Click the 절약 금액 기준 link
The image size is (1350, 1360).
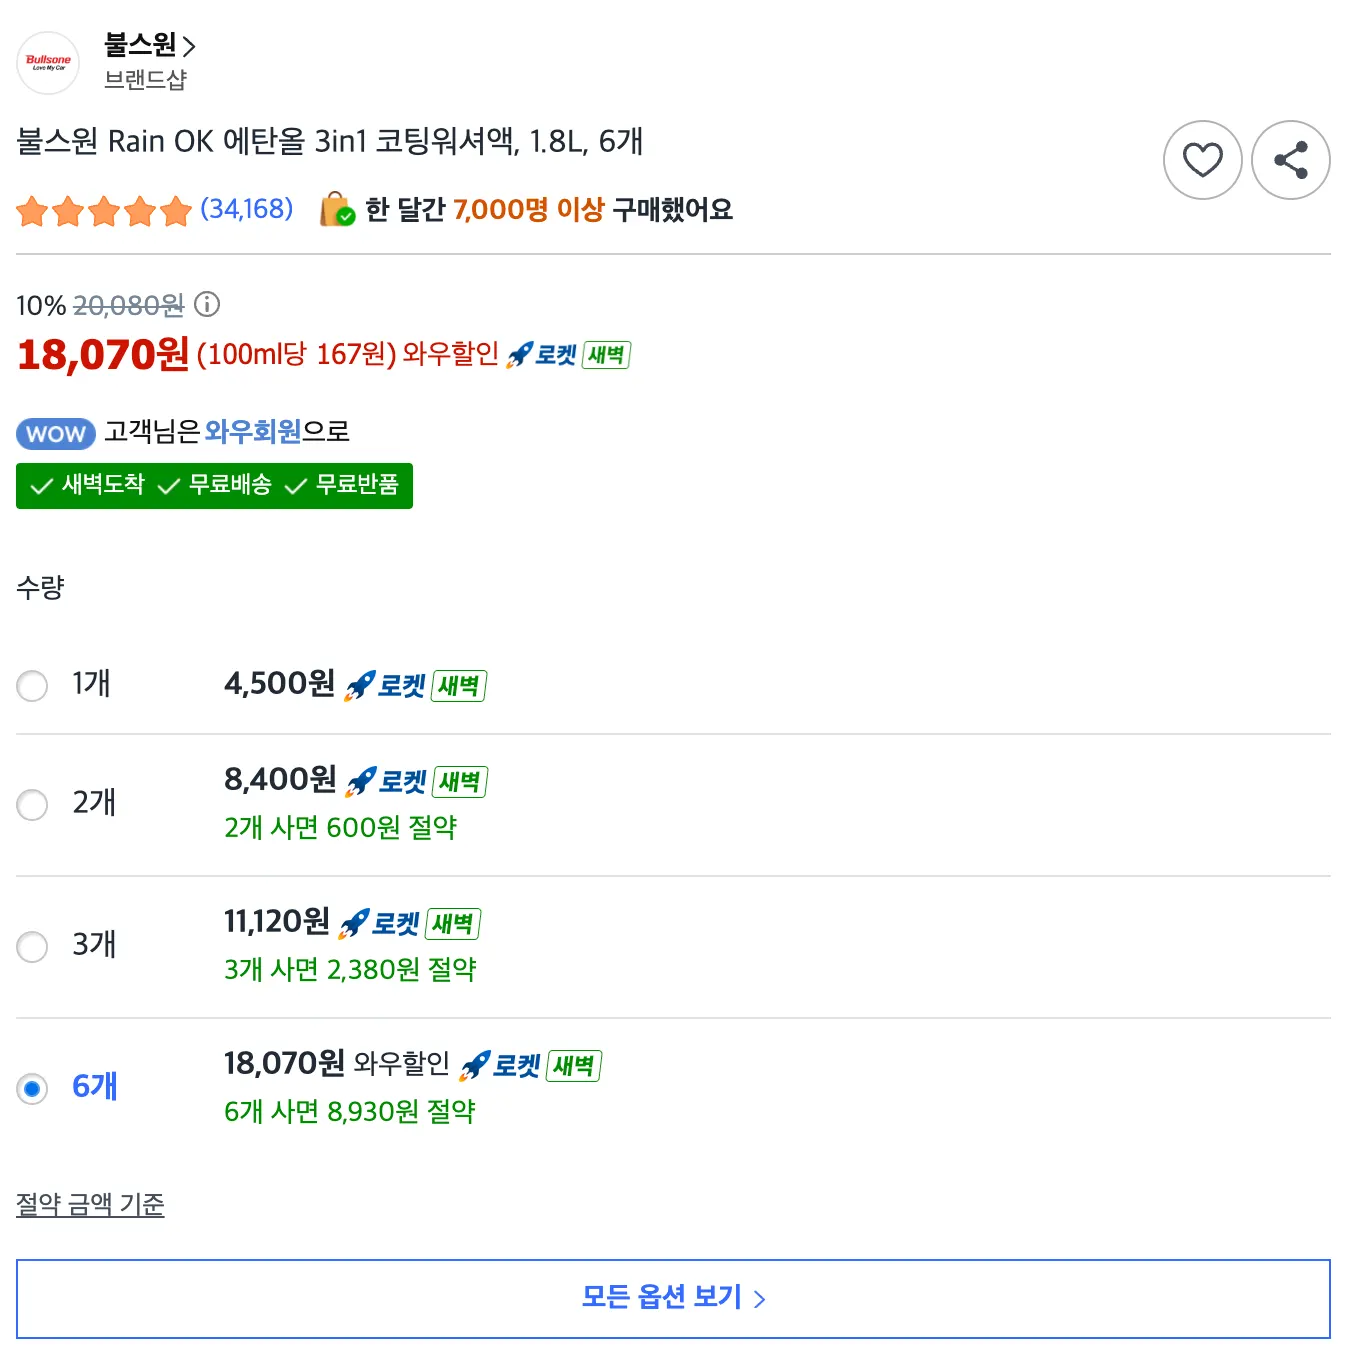tap(90, 1204)
